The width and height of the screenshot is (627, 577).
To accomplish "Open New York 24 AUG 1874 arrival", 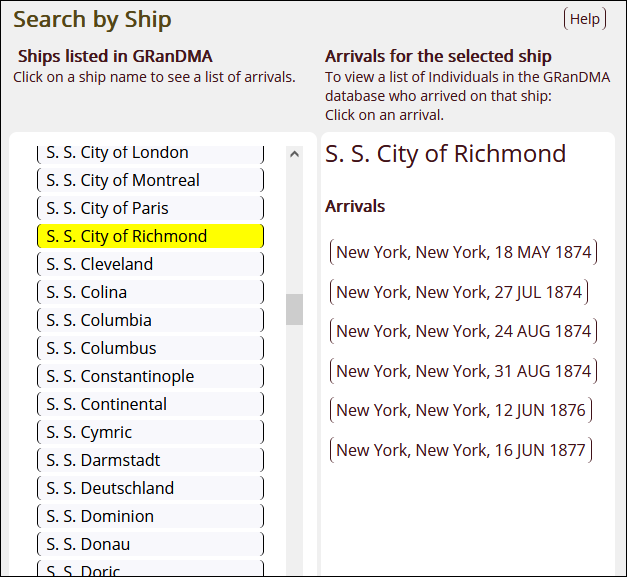I will (463, 331).
